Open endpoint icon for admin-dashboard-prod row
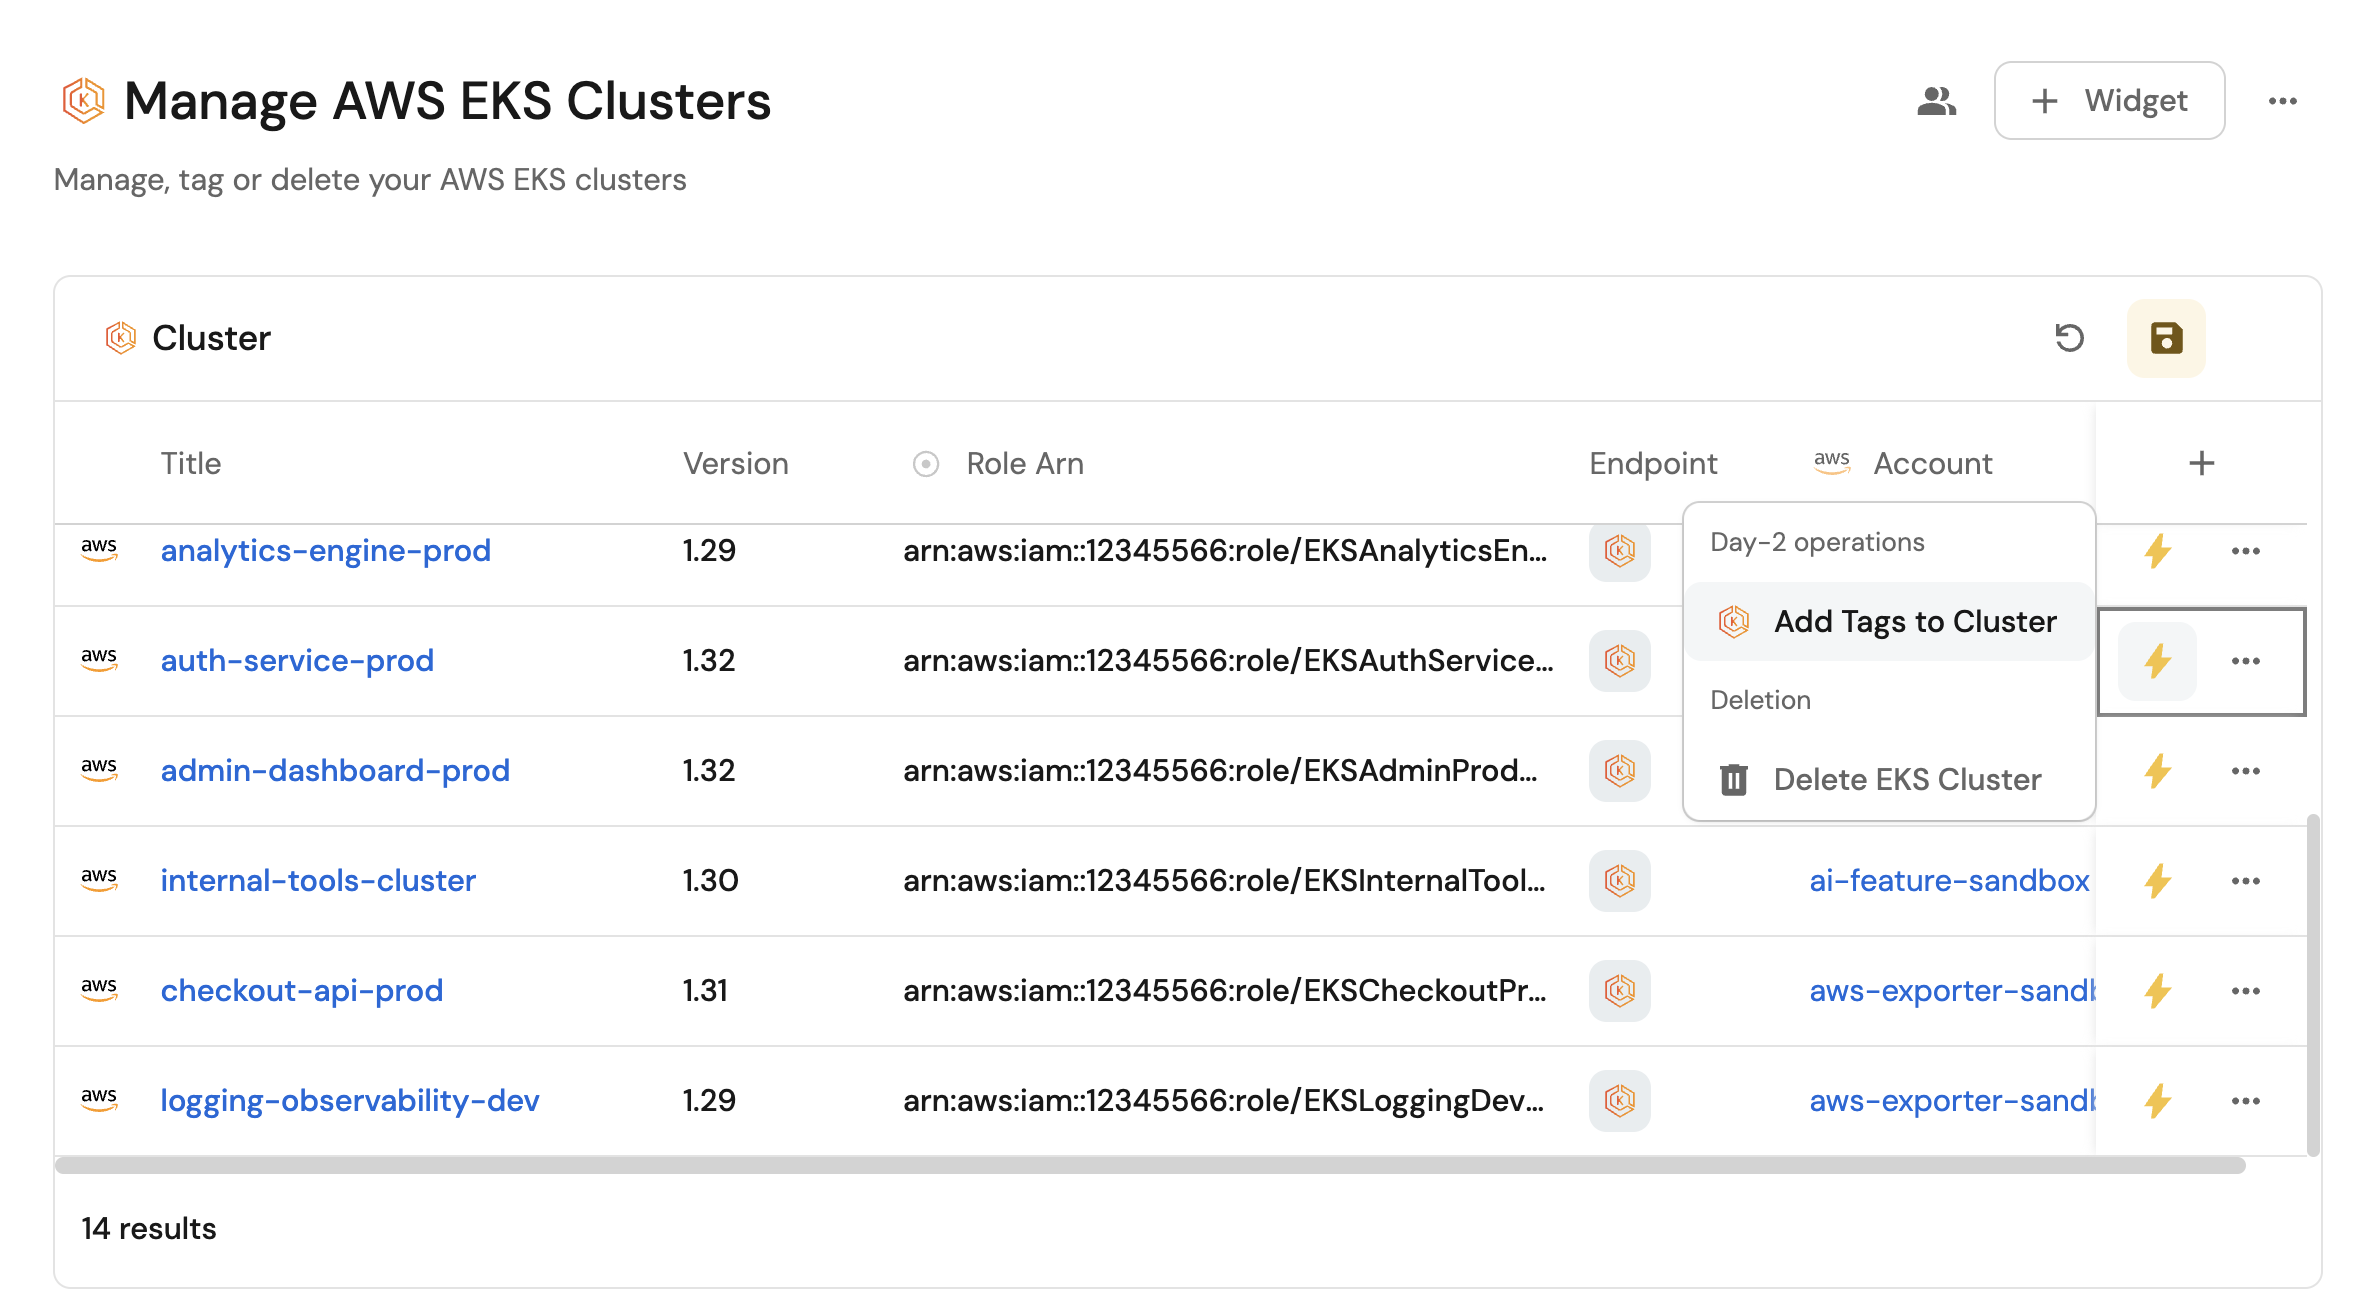 pos(1619,771)
